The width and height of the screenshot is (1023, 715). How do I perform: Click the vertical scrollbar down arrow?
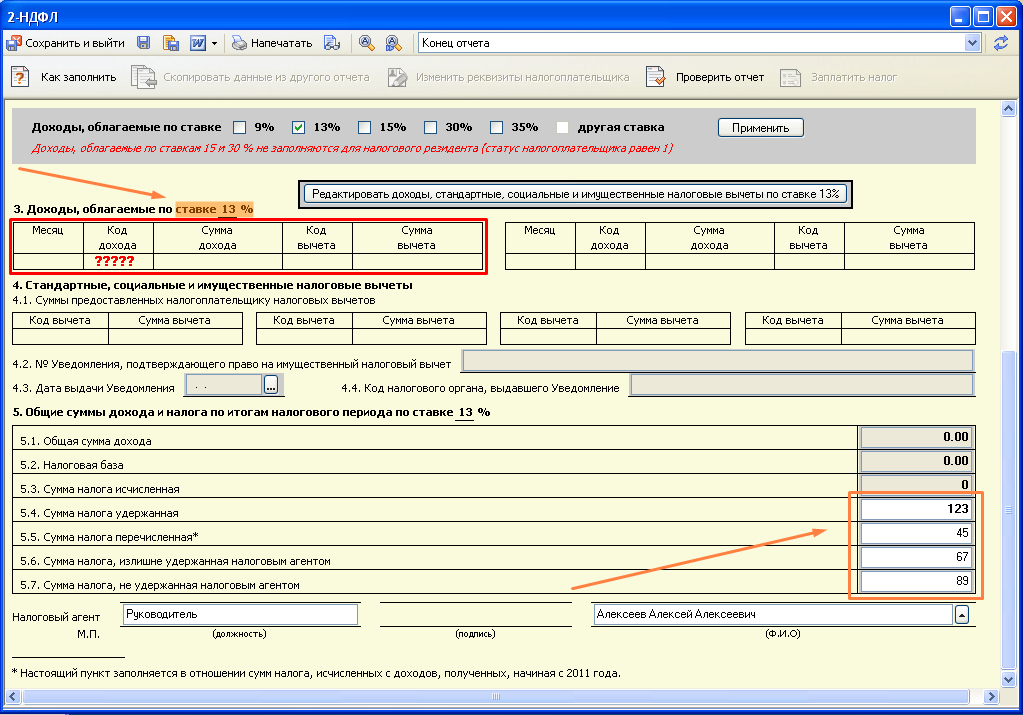point(1009,679)
